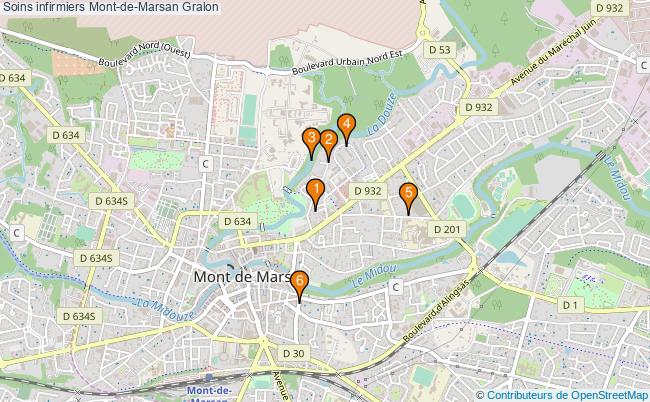Viewport: 650px width, 402px height.
Task: Click the Mont-de-Marsan train station icon
Action: coord(210,378)
